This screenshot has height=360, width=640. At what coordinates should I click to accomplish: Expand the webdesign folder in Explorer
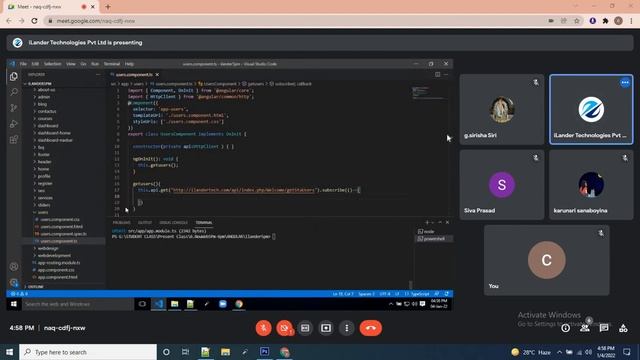pos(48,248)
